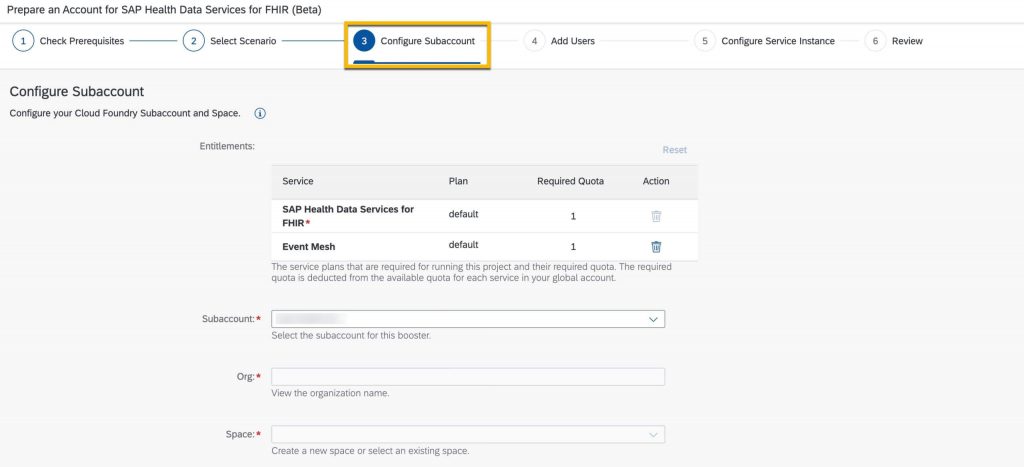Expand the Space combo box

(468, 434)
